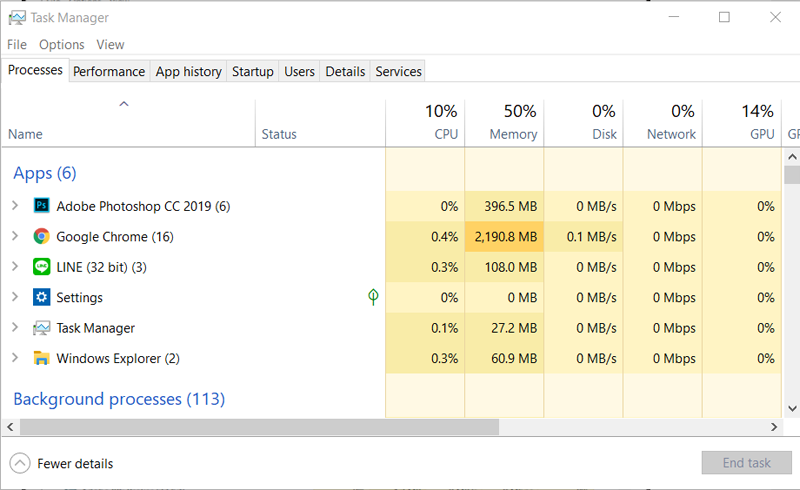The image size is (800, 490).
Task: Click the Adobe Photoshop CC 2019 icon
Action: click(x=41, y=206)
